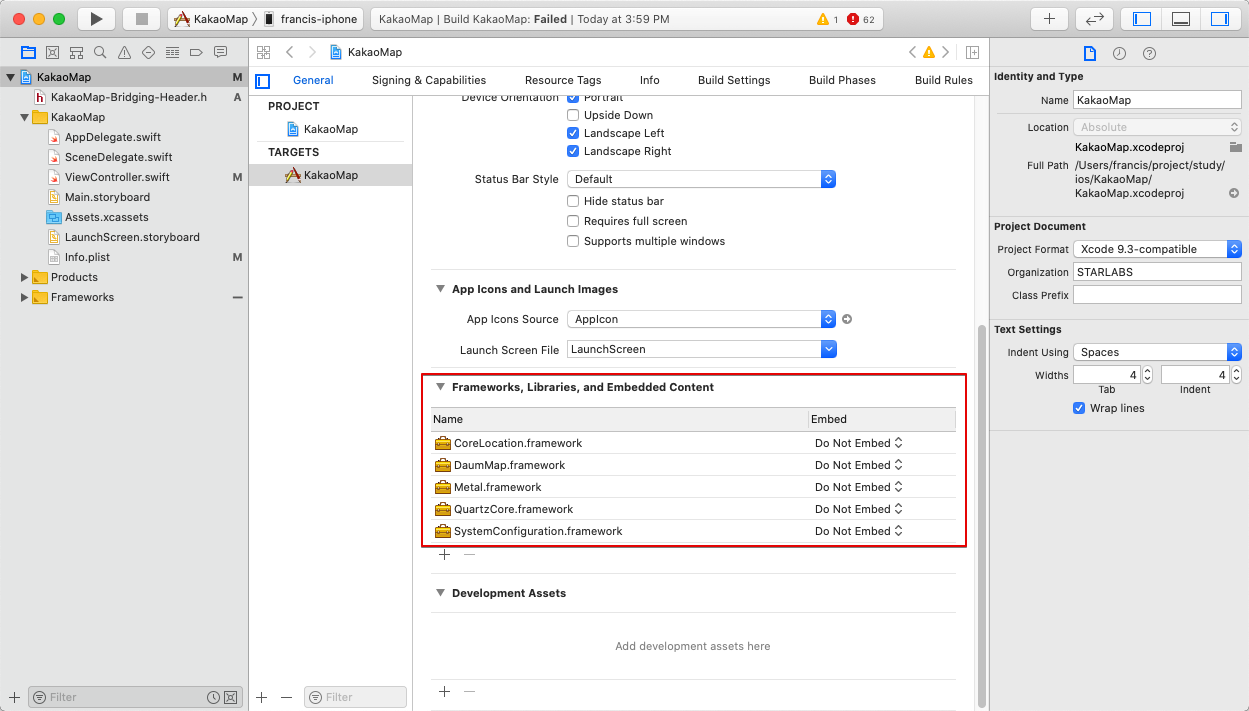Select the KakaoMap target

[x=330, y=175]
